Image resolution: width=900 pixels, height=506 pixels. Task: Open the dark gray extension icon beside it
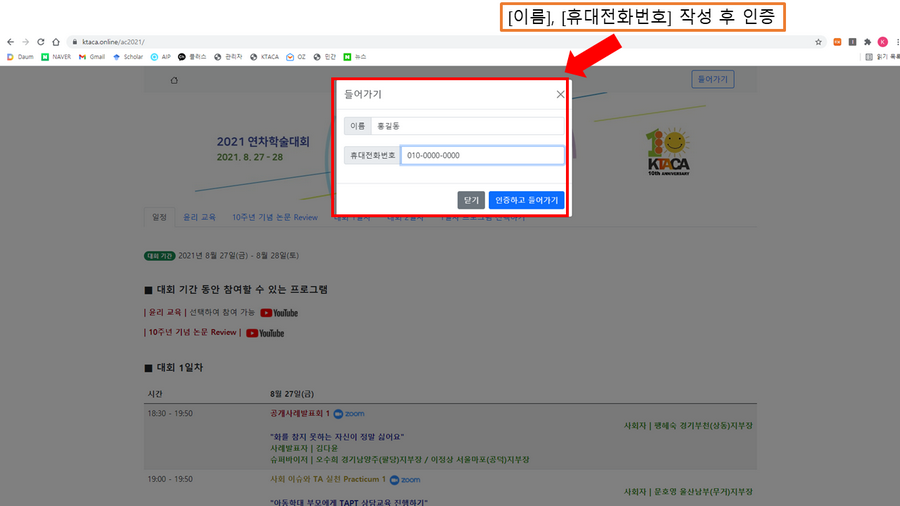(852, 42)
